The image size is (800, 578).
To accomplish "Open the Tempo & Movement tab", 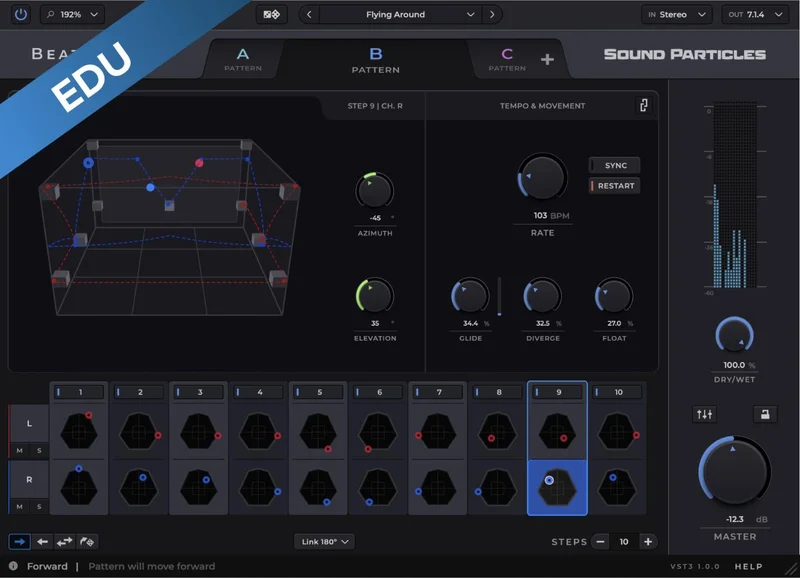I will click(x=542, y=106).
